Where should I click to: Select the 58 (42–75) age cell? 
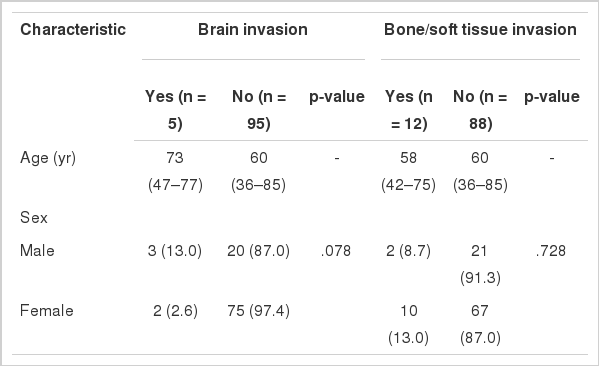(x=408, y=171)
